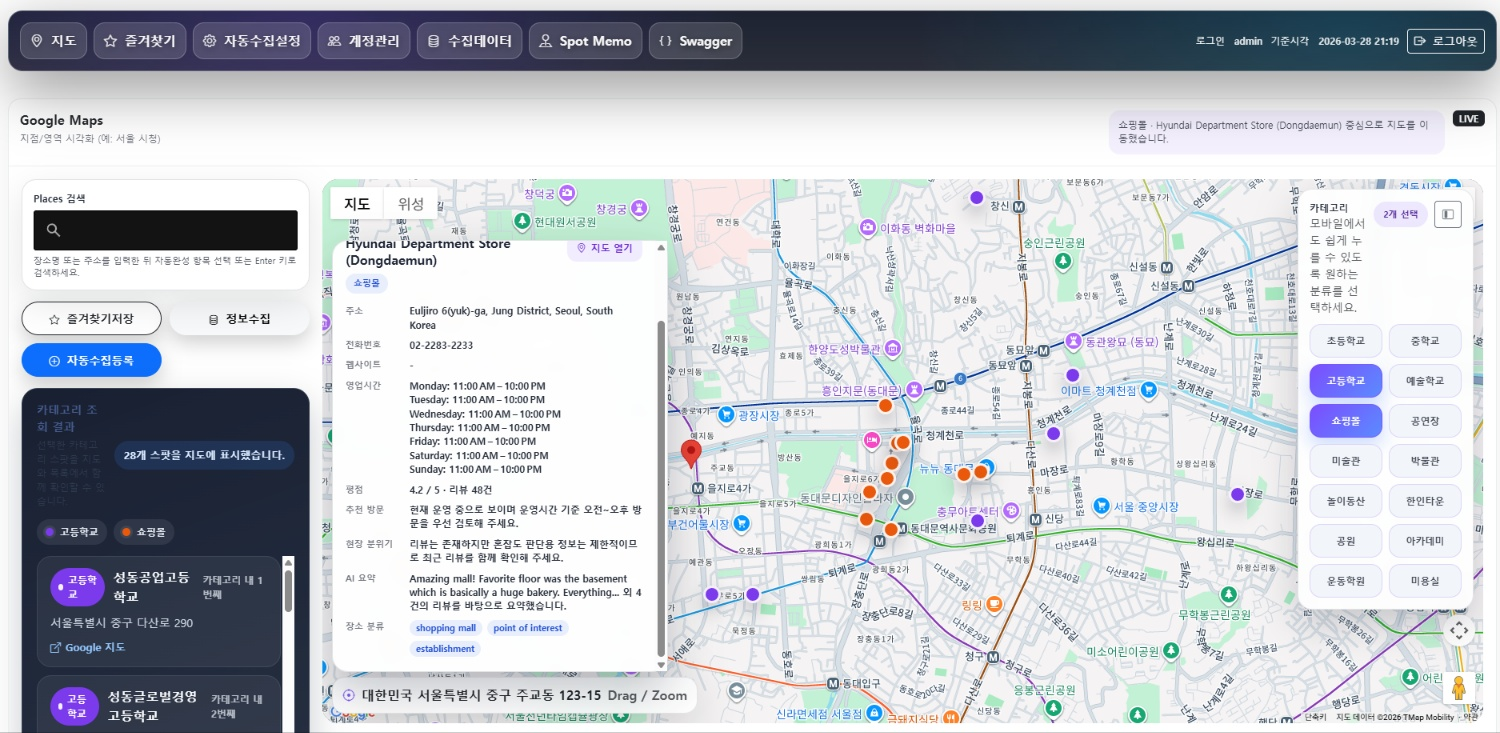Click the 광장시장 shopping cart icon on the map
Screen dimensions: 1500x733
[x=727, y=415]
